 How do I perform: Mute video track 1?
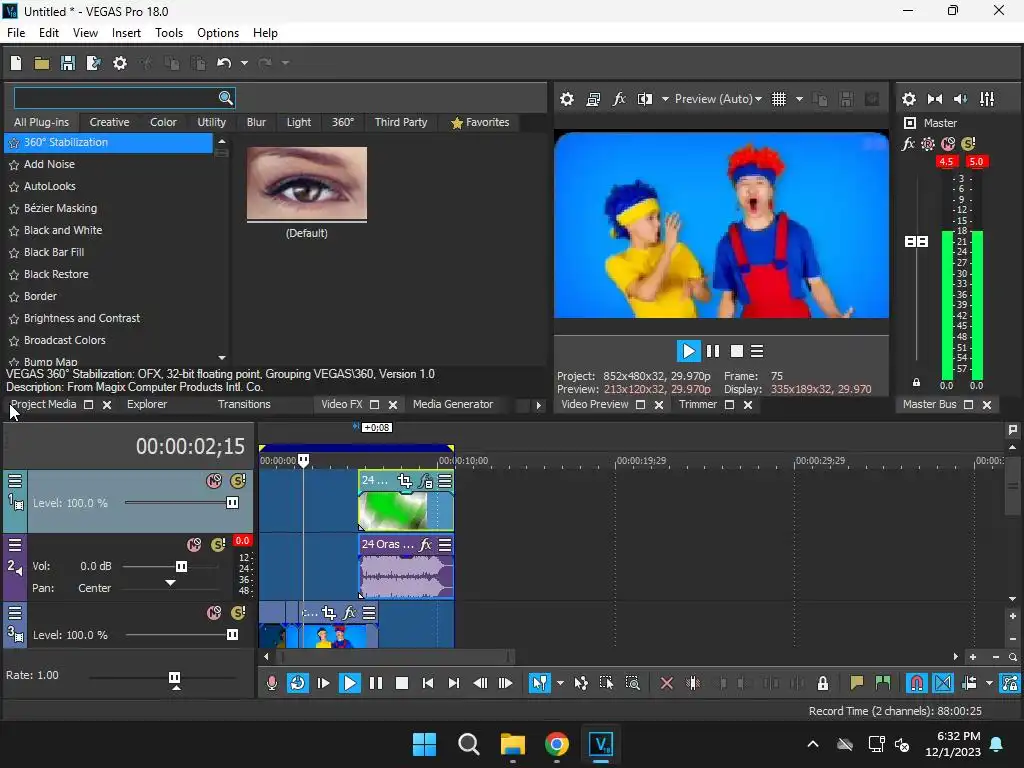click(214, 481)
